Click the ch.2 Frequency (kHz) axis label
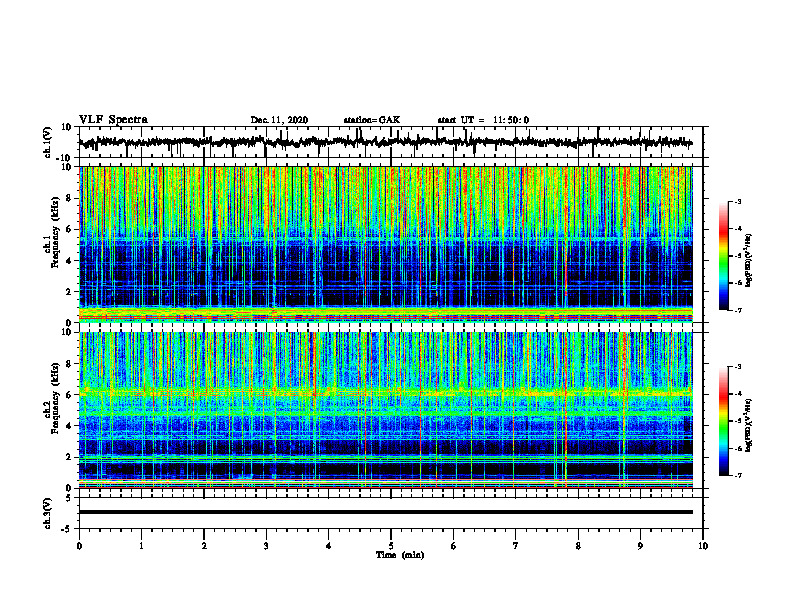 [x=51, y=398]
